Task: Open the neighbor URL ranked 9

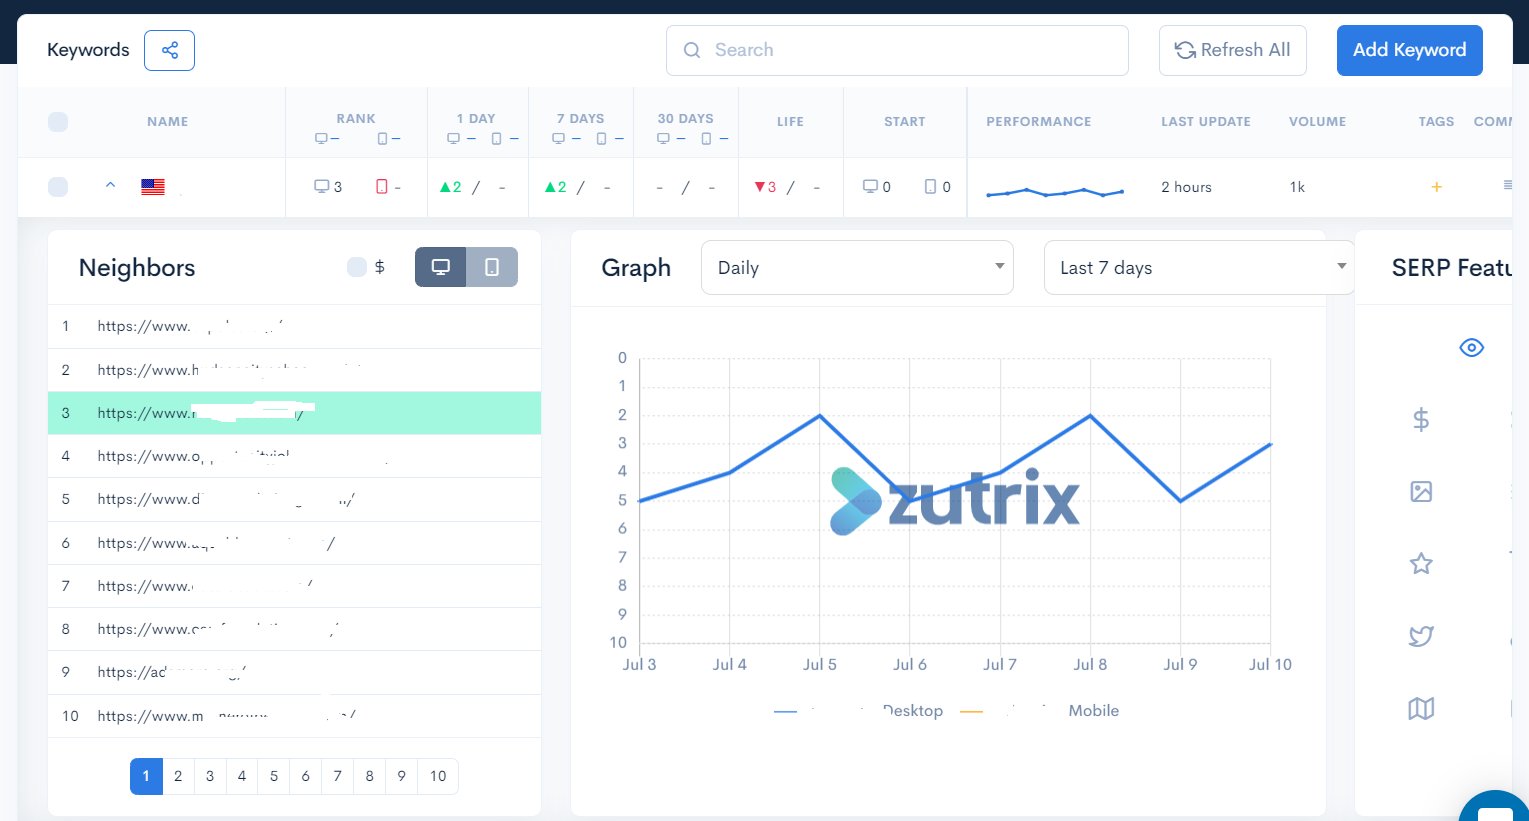Action: pyautogui.click(x=172, y=672)
